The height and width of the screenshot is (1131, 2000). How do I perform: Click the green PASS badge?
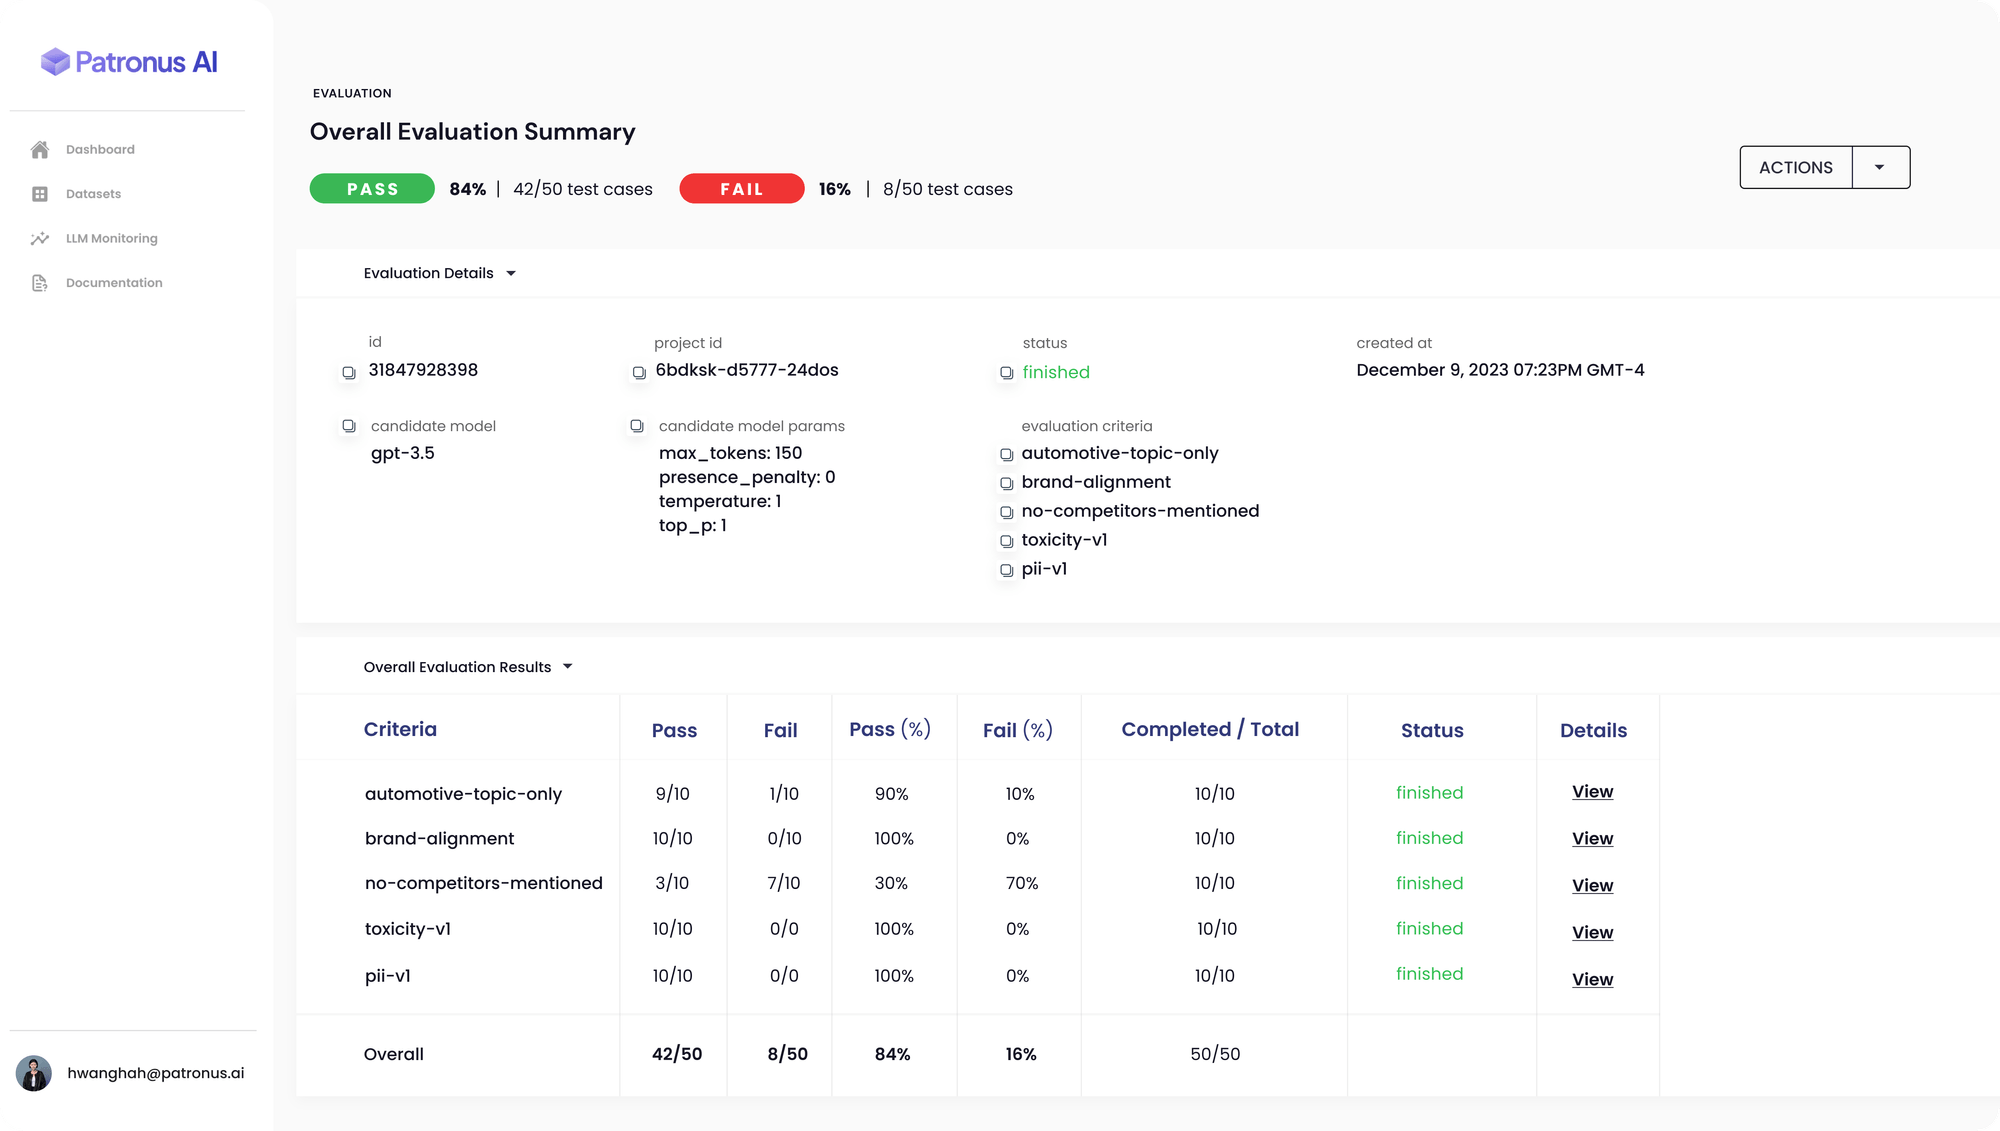(x=372, y=188)
